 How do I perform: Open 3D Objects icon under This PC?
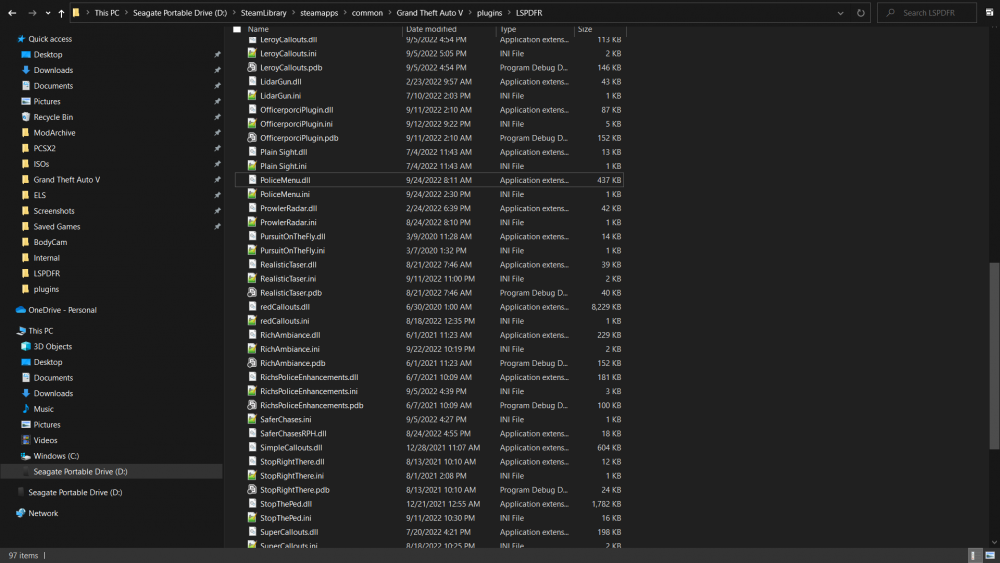pos(26,346)
